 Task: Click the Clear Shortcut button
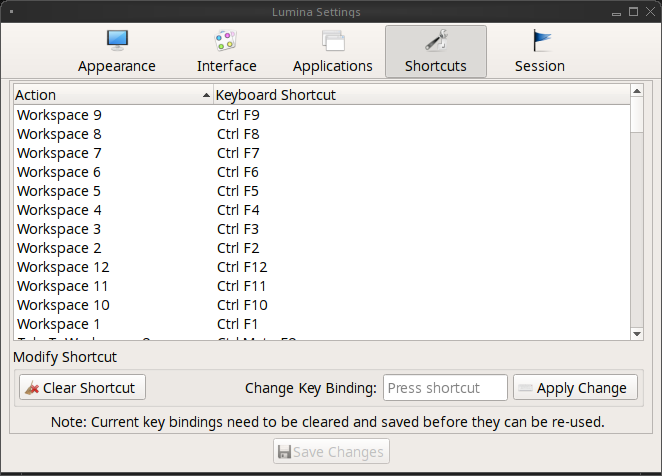point(82,387)
